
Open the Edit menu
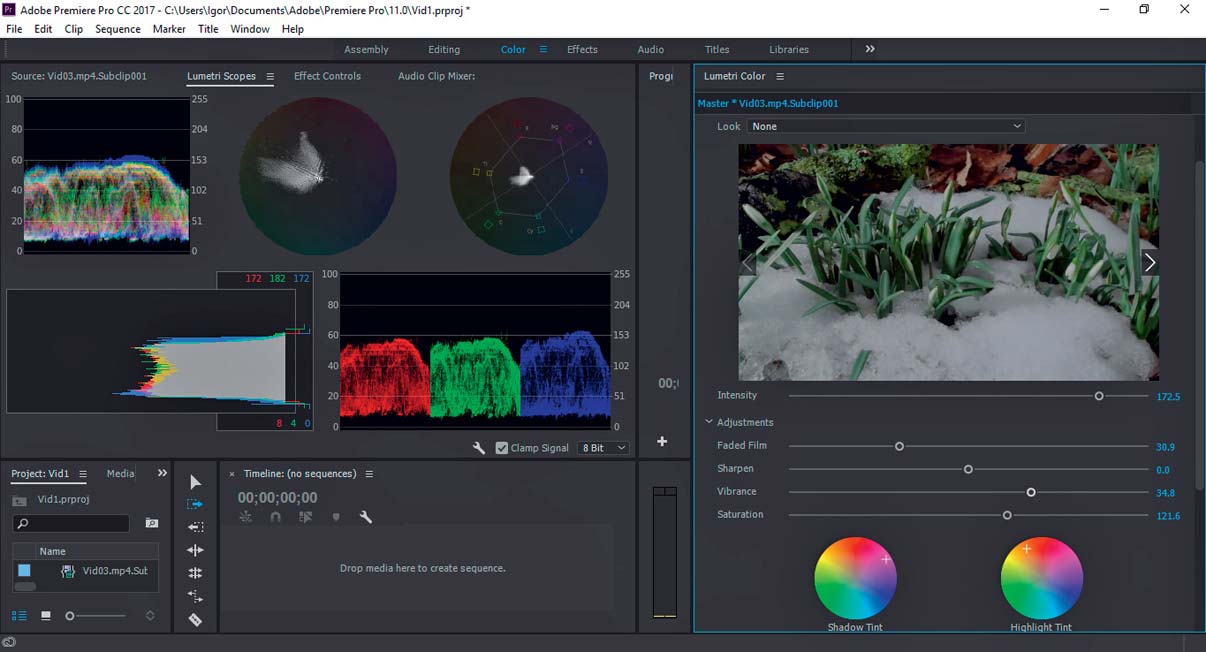tap(43, 29)
